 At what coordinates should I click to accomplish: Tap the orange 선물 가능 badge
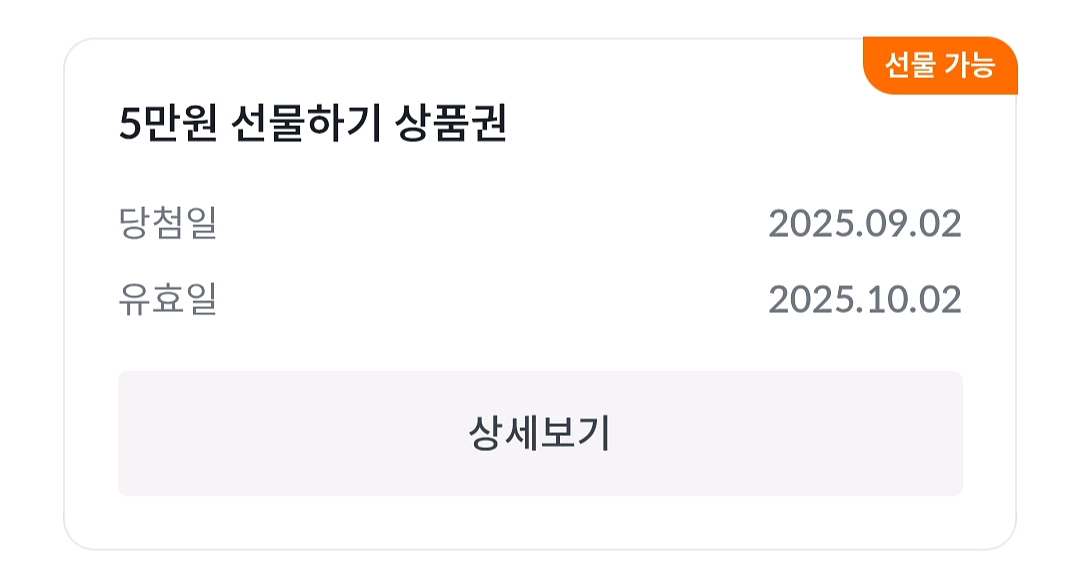tap(939, 66)
